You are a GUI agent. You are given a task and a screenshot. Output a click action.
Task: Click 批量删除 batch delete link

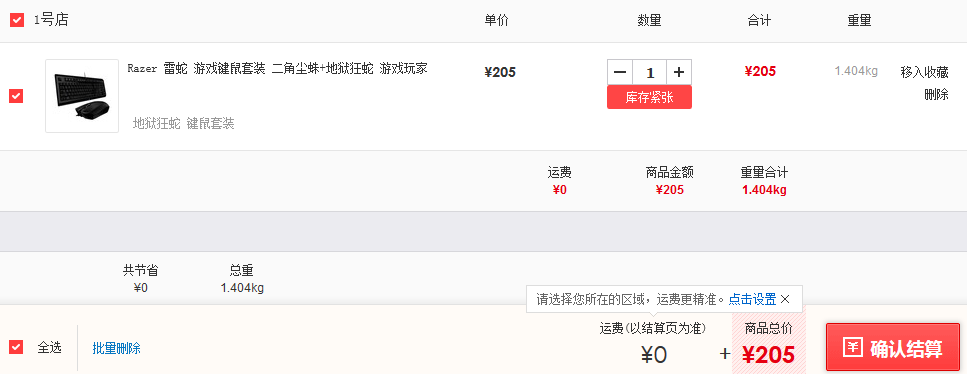[117, 348]
